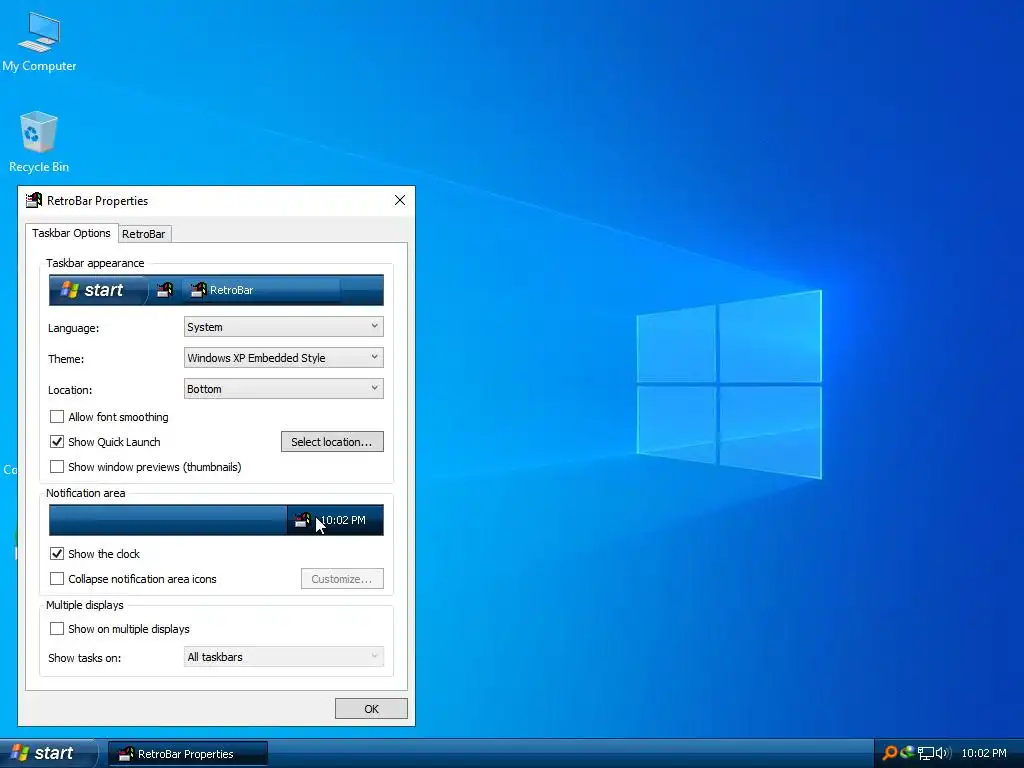Click the green globe tray icon
This screenshot has width=1024, height=768.
coord(906,752)
